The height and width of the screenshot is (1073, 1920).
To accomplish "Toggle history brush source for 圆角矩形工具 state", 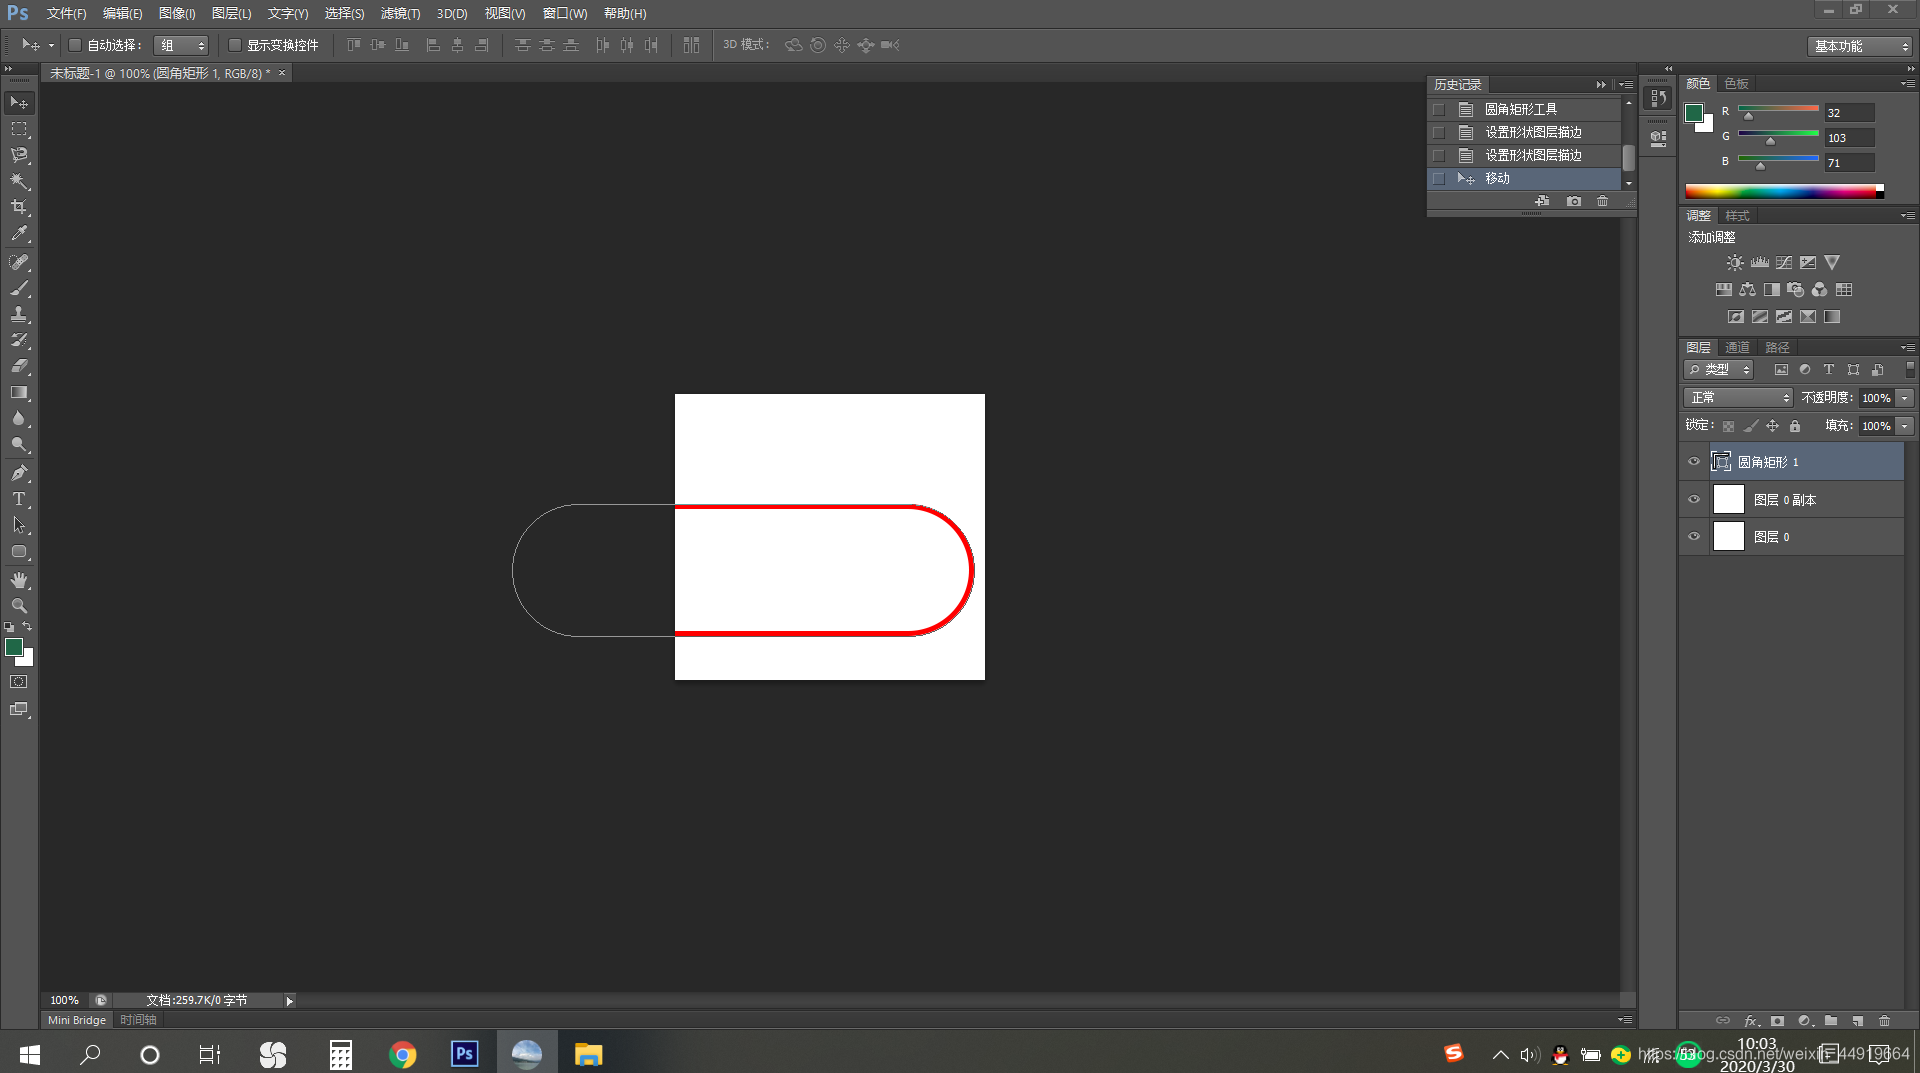I will coord(1439,109).
